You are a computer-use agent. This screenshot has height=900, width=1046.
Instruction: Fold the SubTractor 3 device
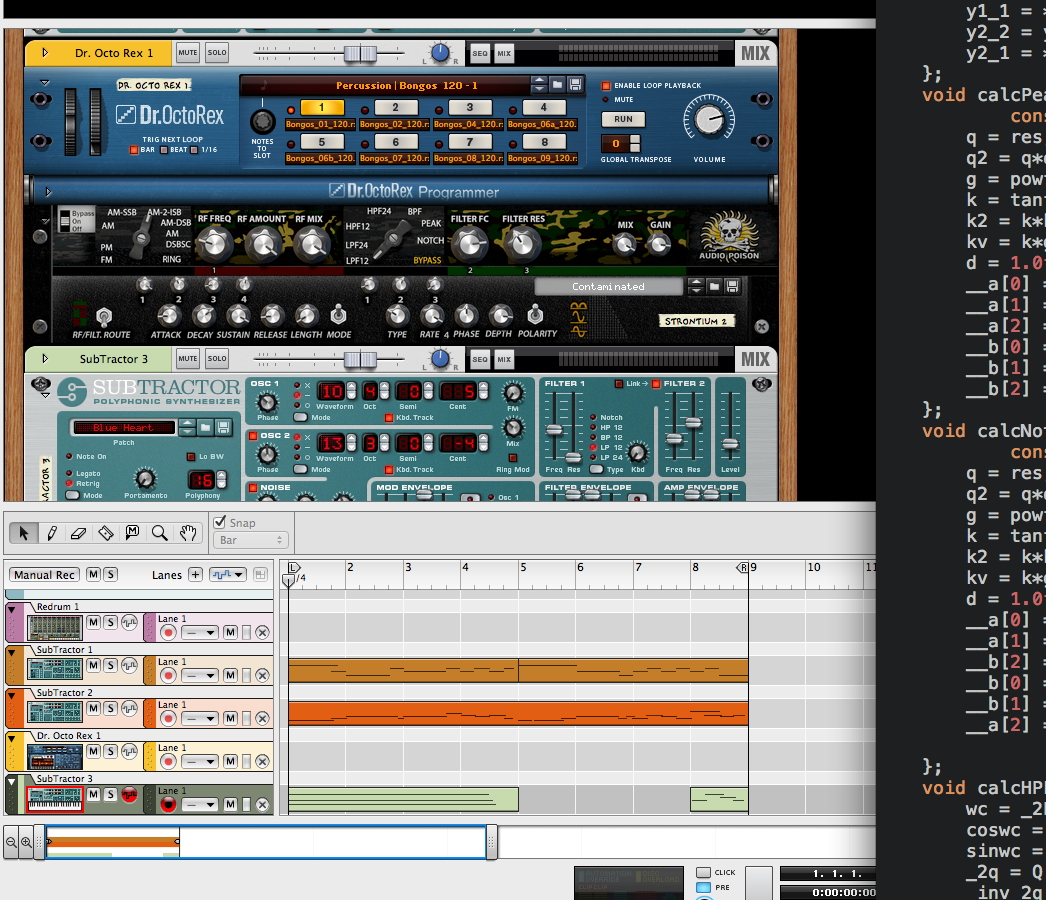[45, 358]
